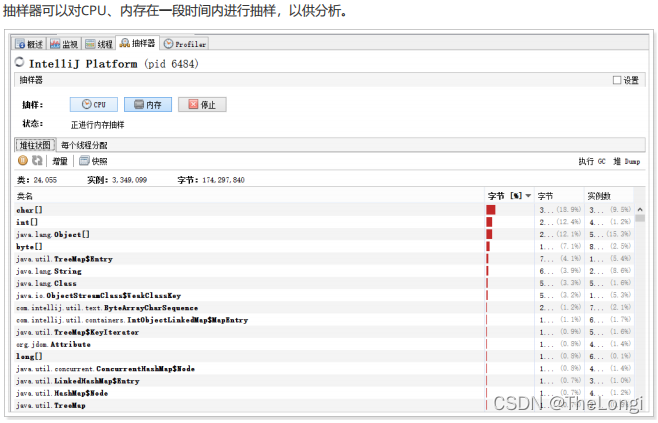
Task: Open the 监视 tab
Action: [64, 44]
